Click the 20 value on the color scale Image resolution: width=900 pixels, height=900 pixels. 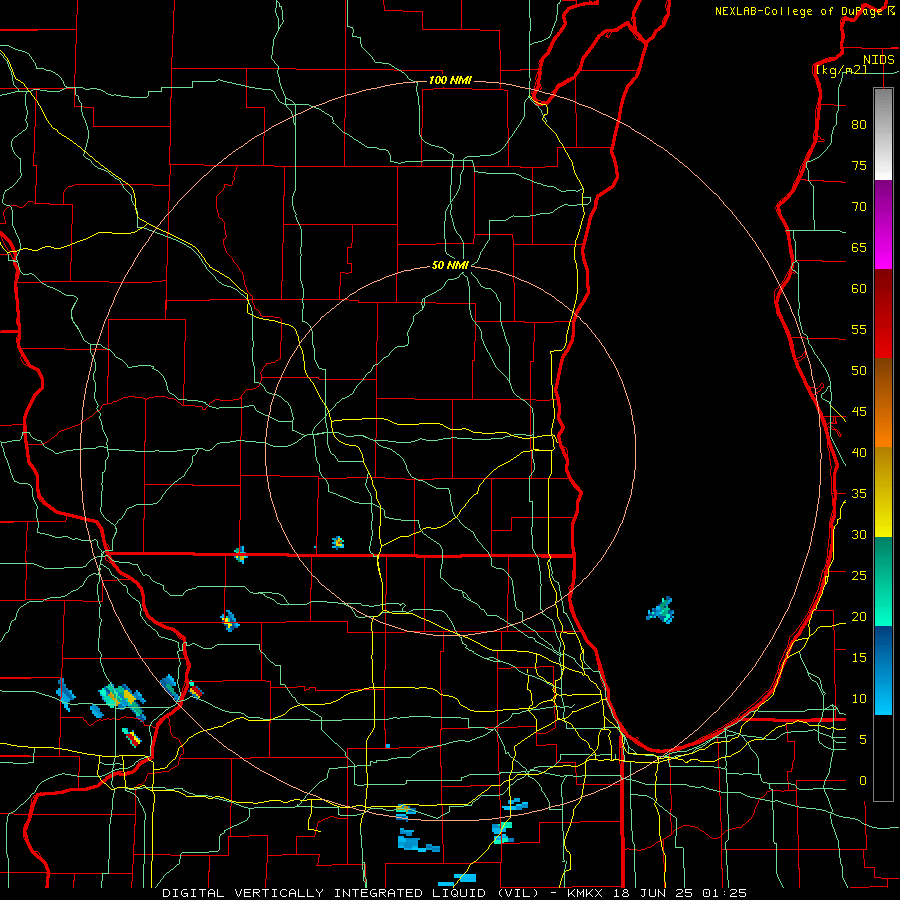tap(859, 617)
